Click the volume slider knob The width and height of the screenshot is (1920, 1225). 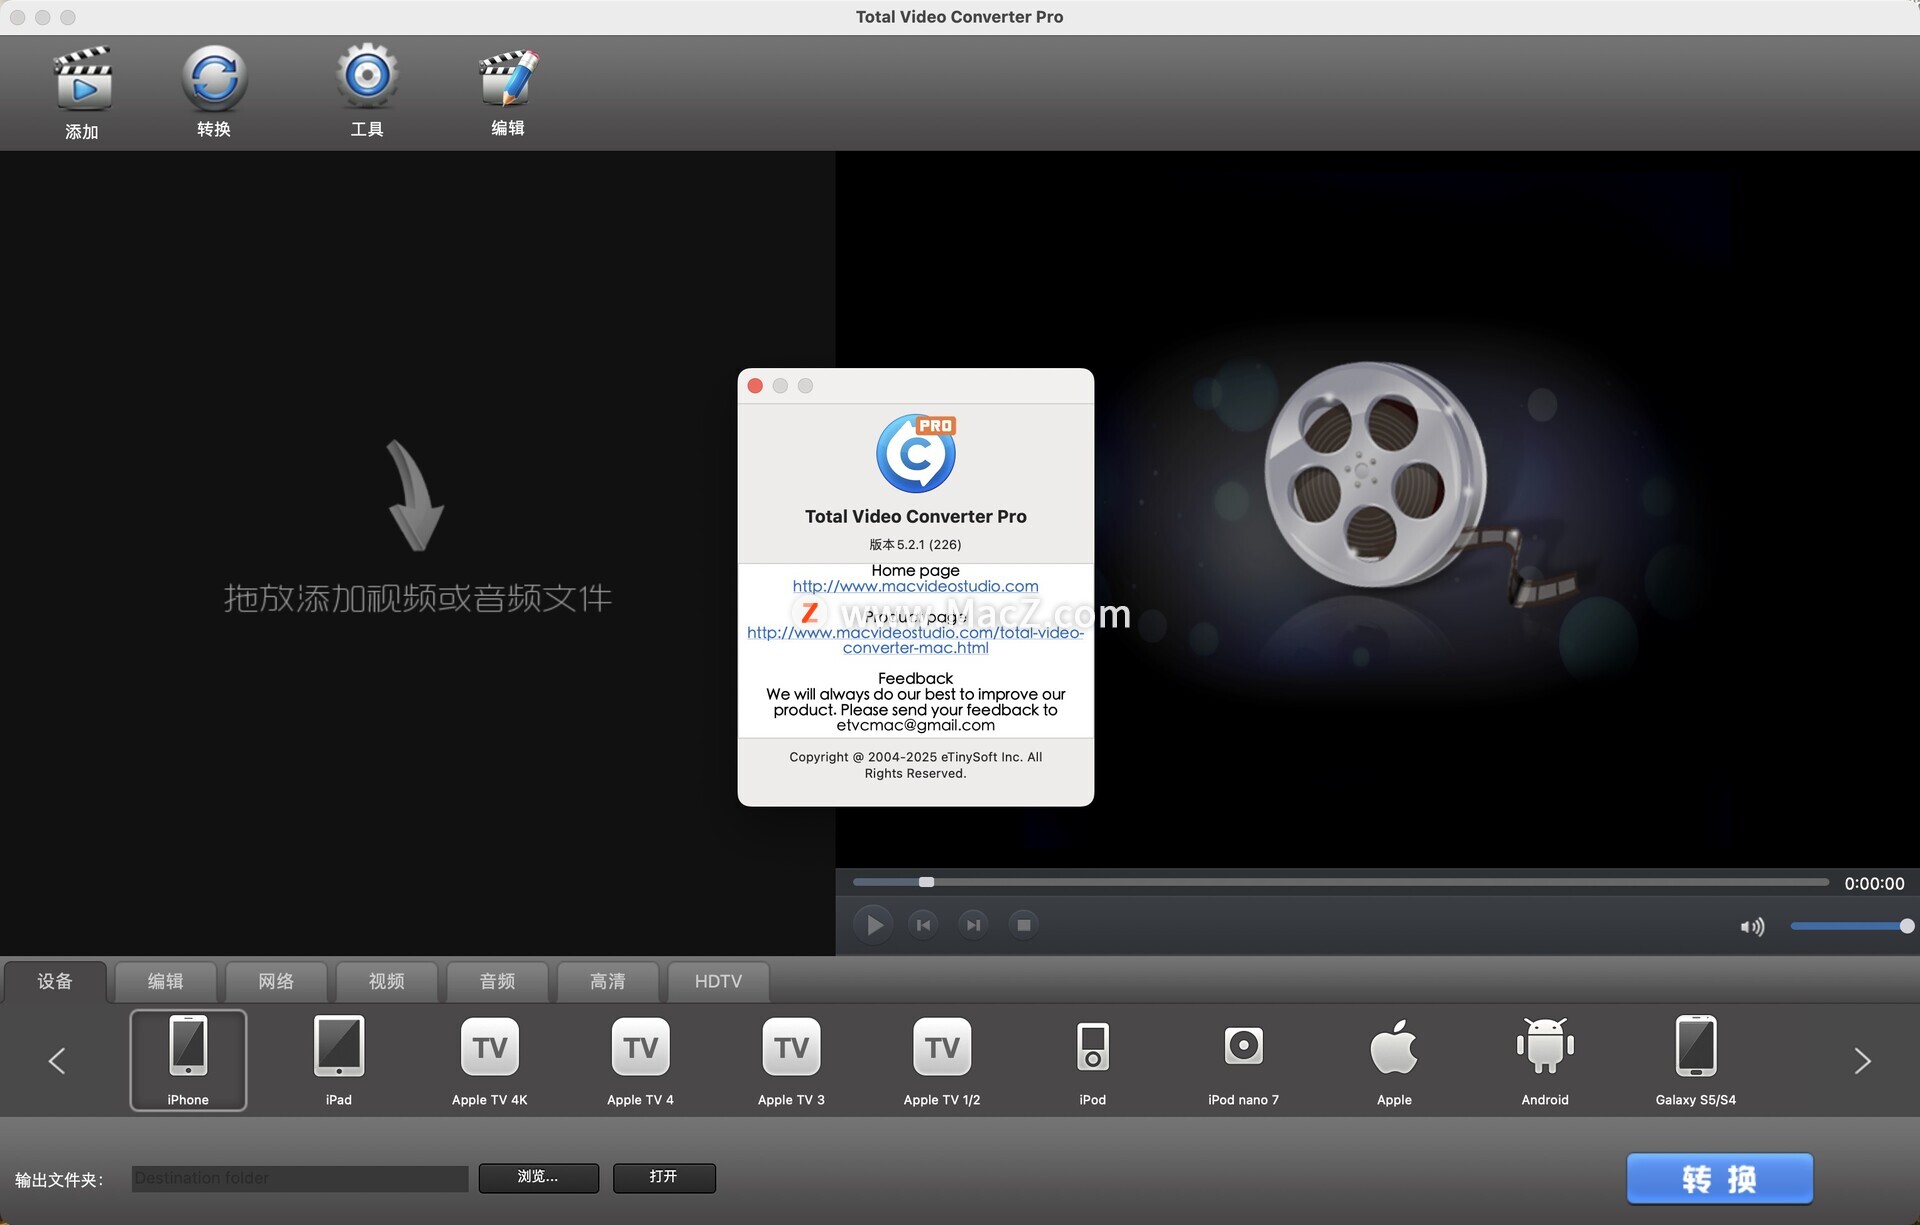click(1906, 926)
